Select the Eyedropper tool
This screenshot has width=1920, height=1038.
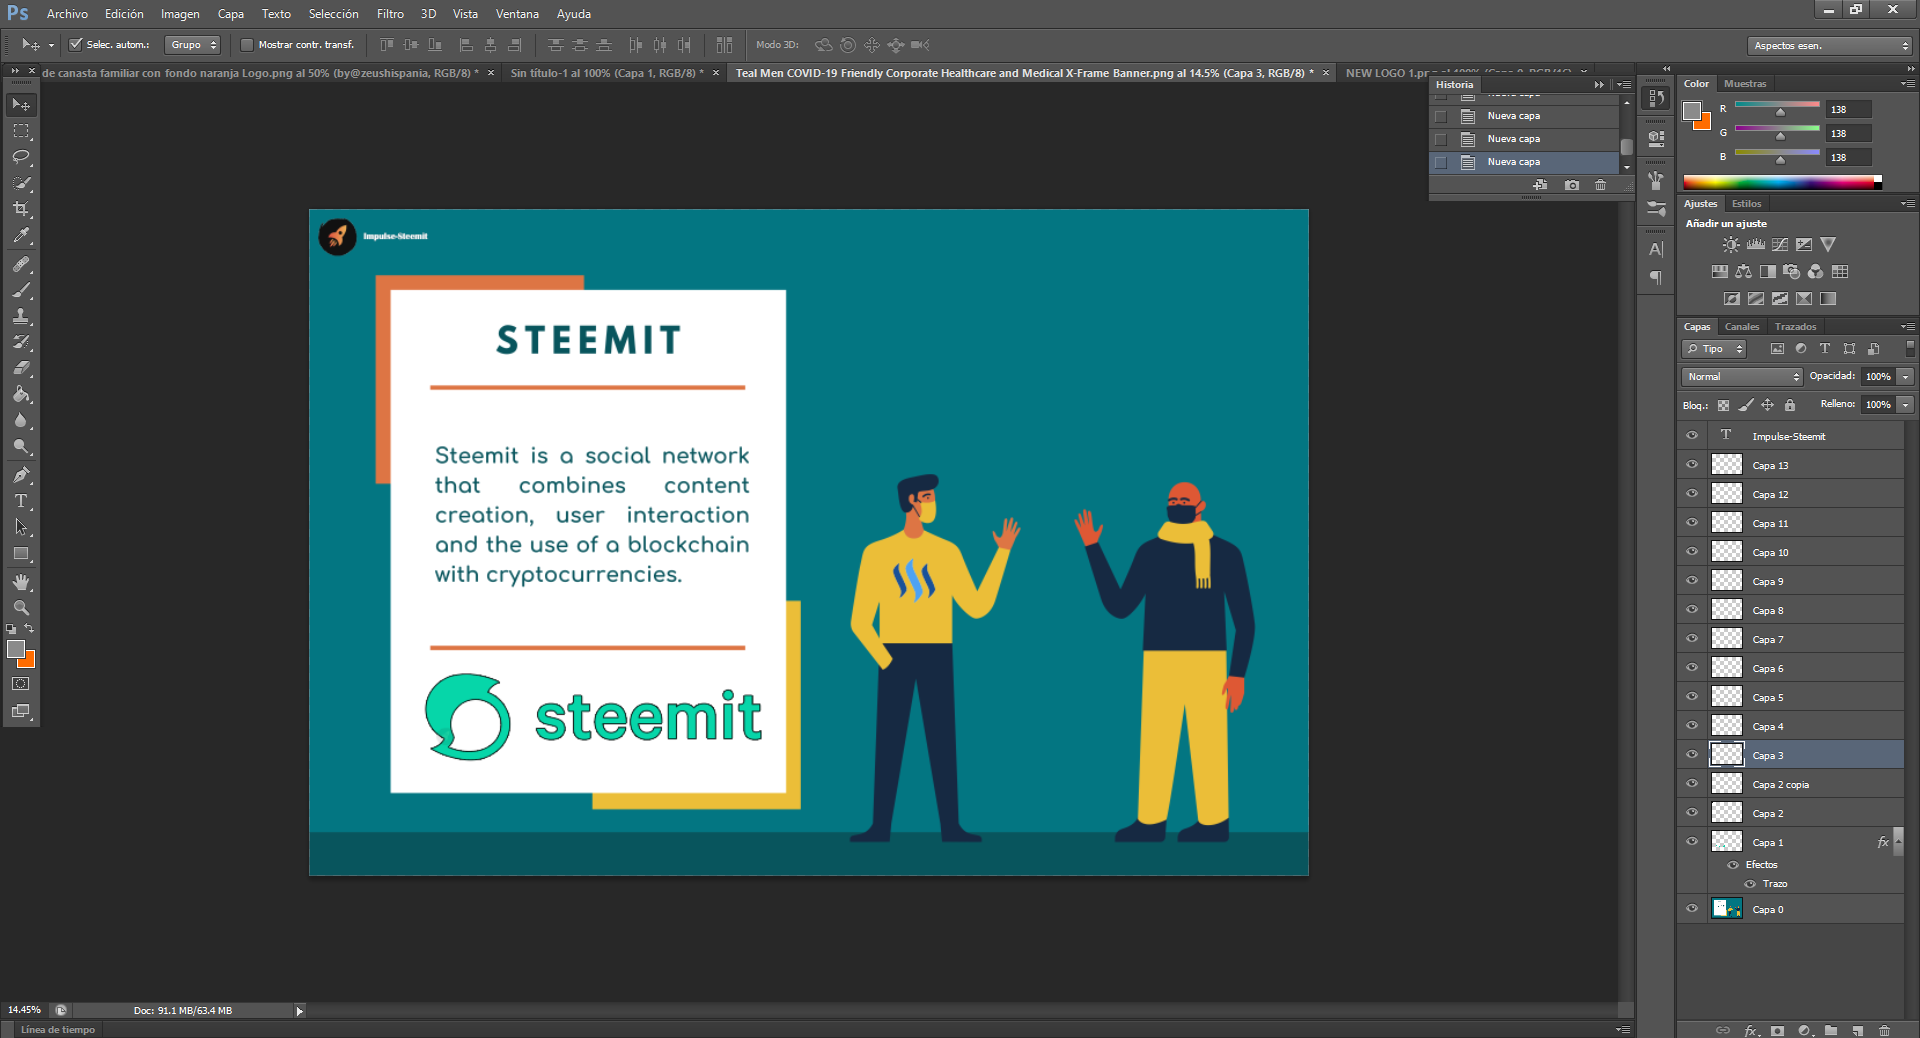pyautogui.click(x=21, y=236)
